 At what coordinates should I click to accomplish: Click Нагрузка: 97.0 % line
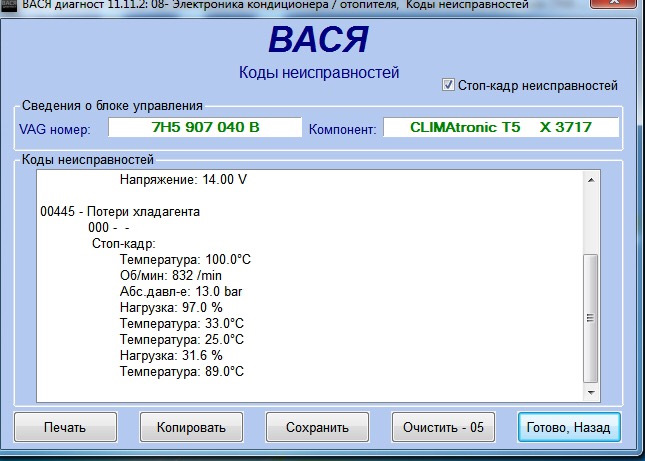(171, 308)
